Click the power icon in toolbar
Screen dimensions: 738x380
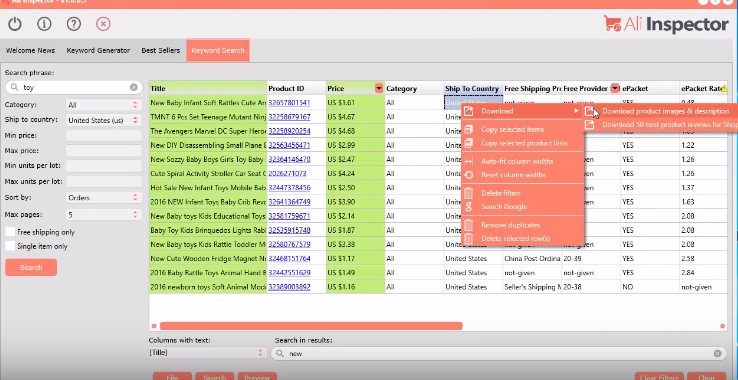pyautogui.click(x=15, y=24)
